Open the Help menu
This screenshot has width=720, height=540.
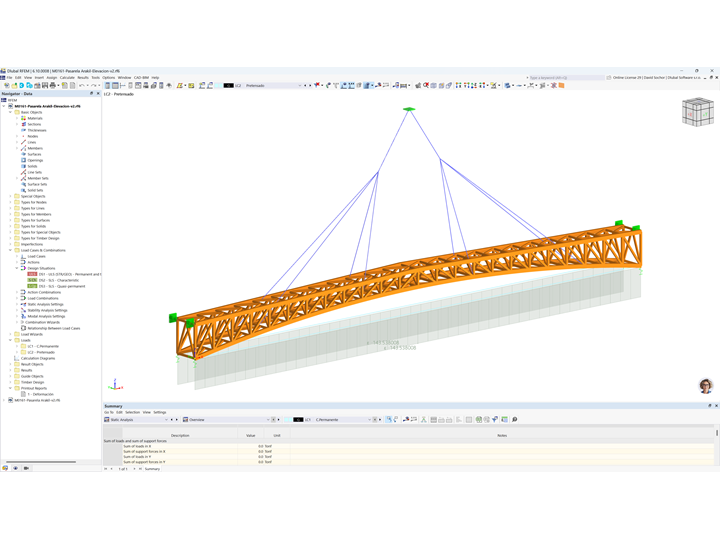point(155,78)
